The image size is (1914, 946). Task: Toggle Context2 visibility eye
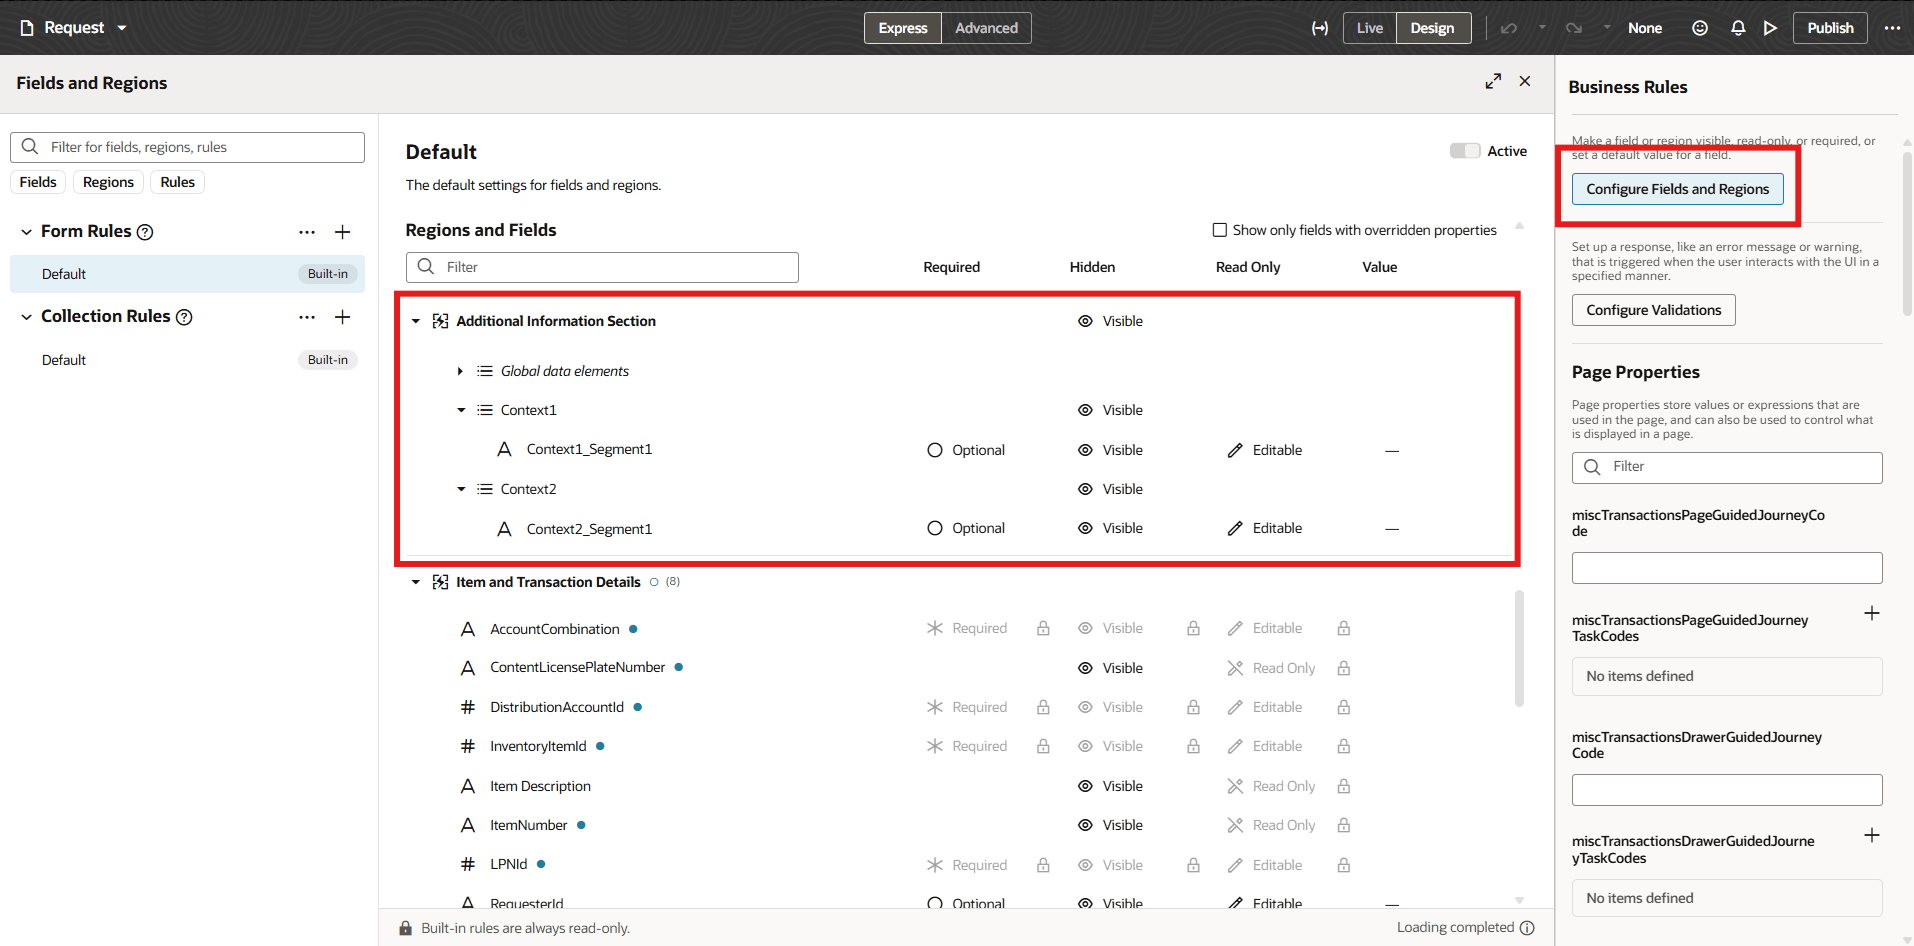pos(1085,489)
